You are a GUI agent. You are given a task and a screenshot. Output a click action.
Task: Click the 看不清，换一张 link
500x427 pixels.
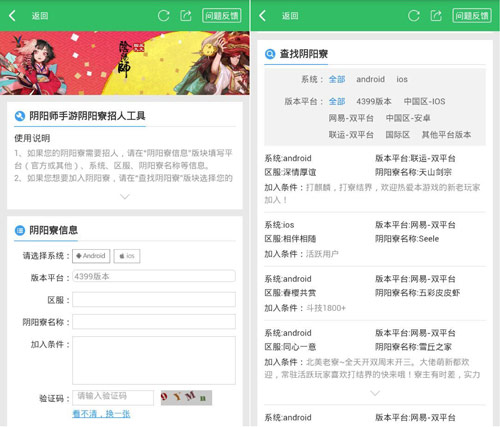pos(101,414)
